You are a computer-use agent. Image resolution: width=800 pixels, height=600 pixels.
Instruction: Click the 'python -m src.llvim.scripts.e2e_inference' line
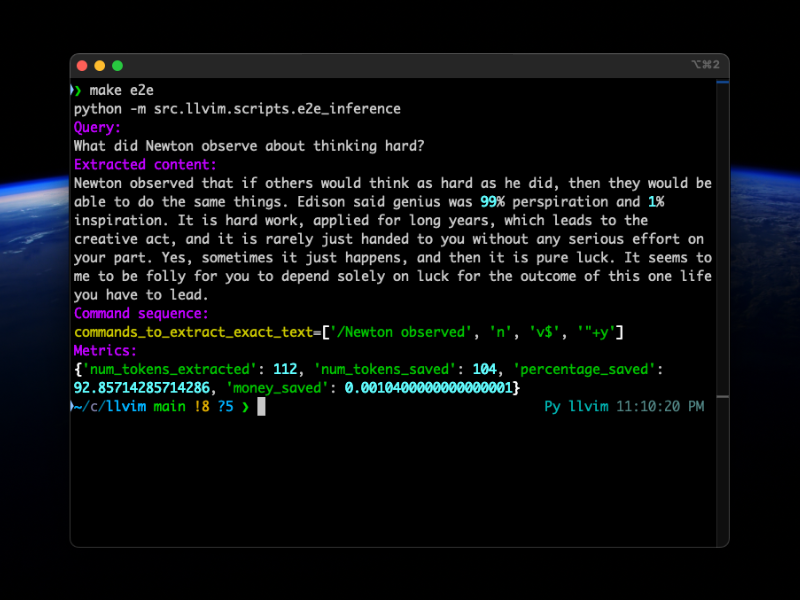(237, 108)
